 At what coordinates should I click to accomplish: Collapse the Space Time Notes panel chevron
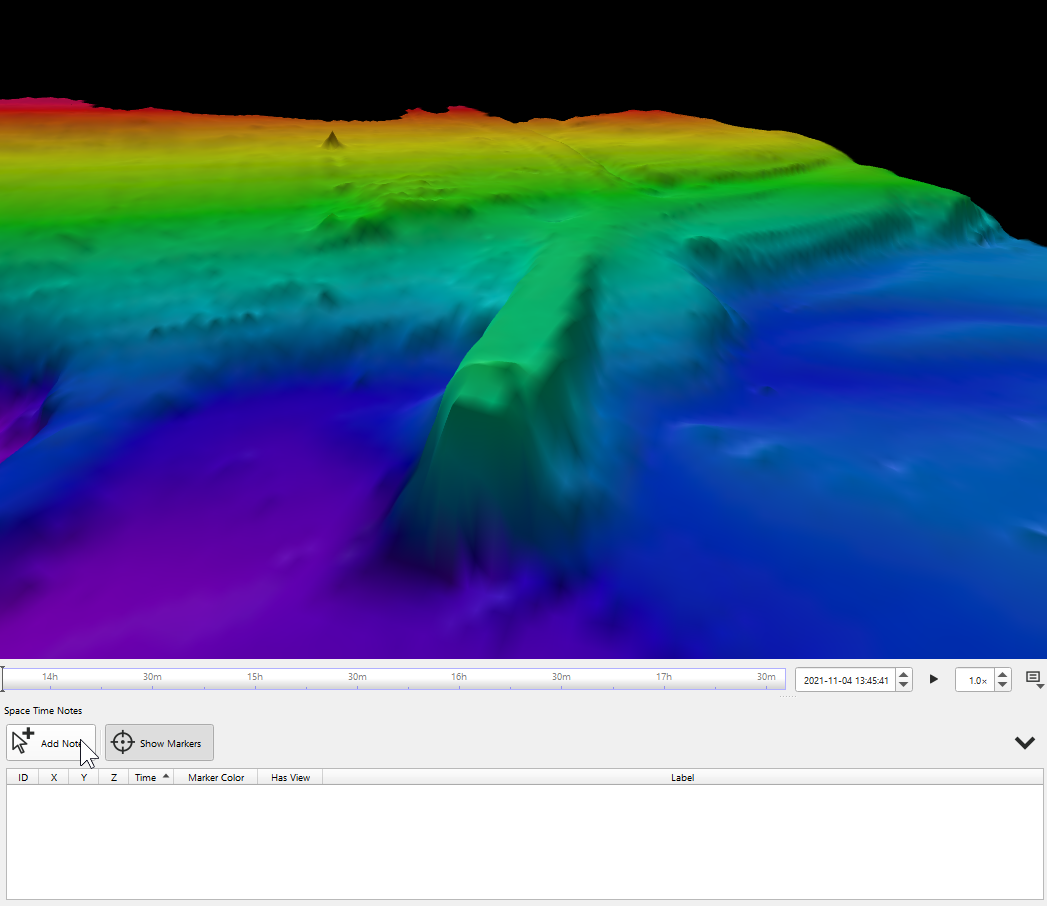coord(1024,743)
